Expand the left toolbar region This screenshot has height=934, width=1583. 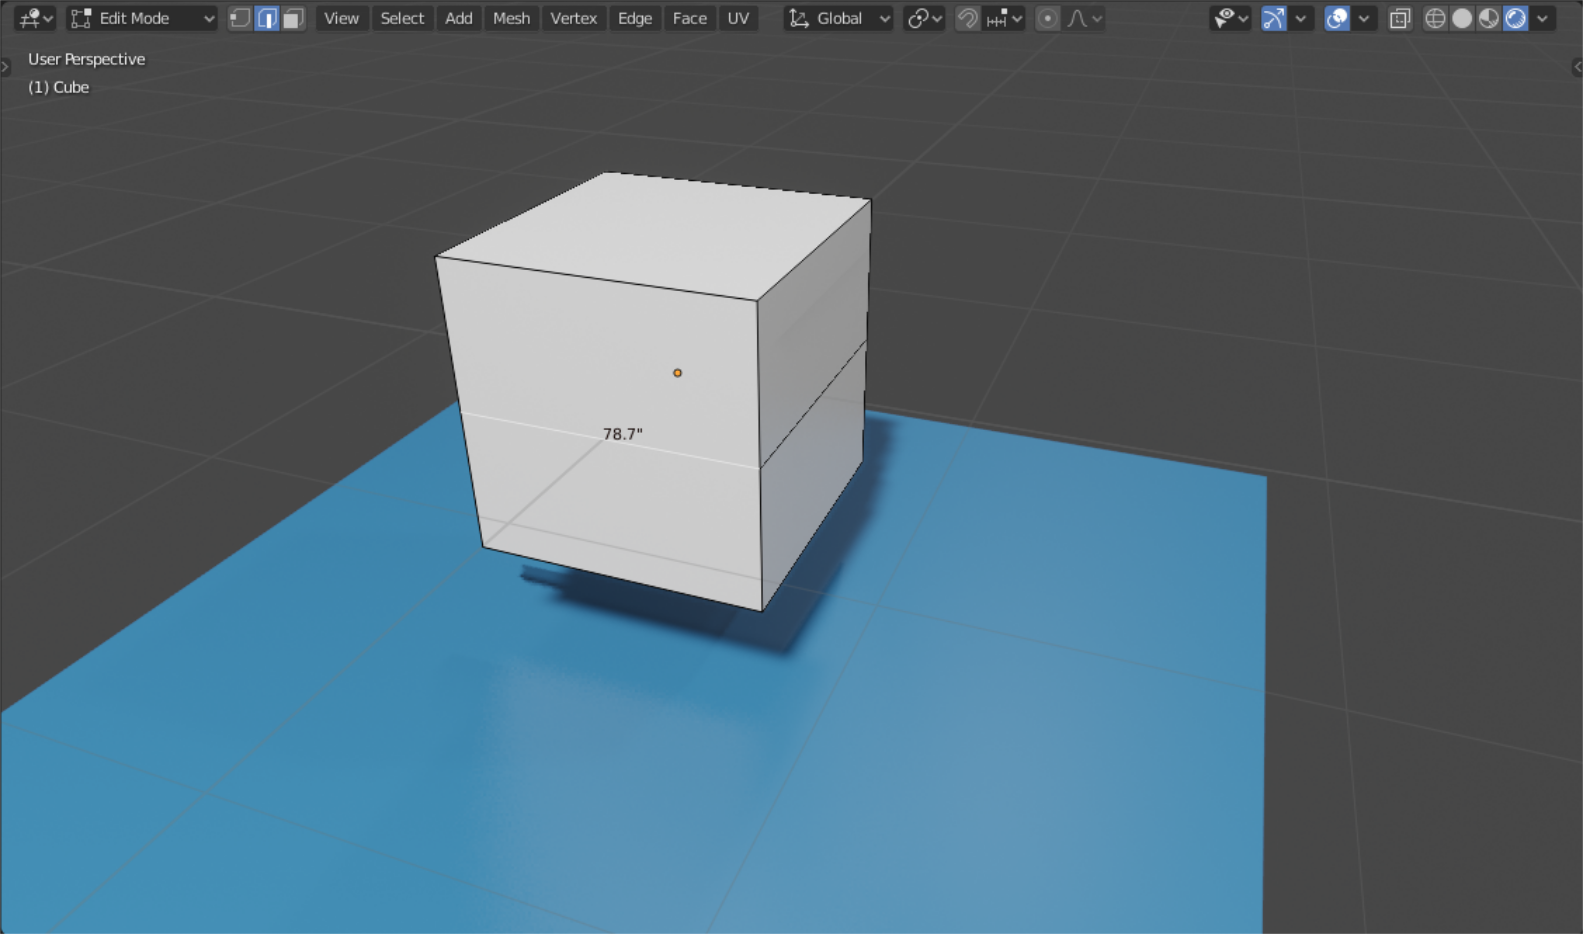[5, 67]
